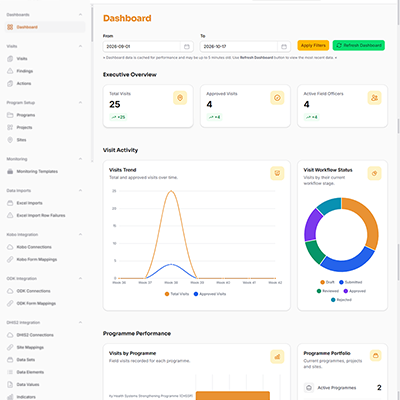Collapse the Visits sidebar group
The width and height of the screenshot is (400, 400).
point(80,46)
